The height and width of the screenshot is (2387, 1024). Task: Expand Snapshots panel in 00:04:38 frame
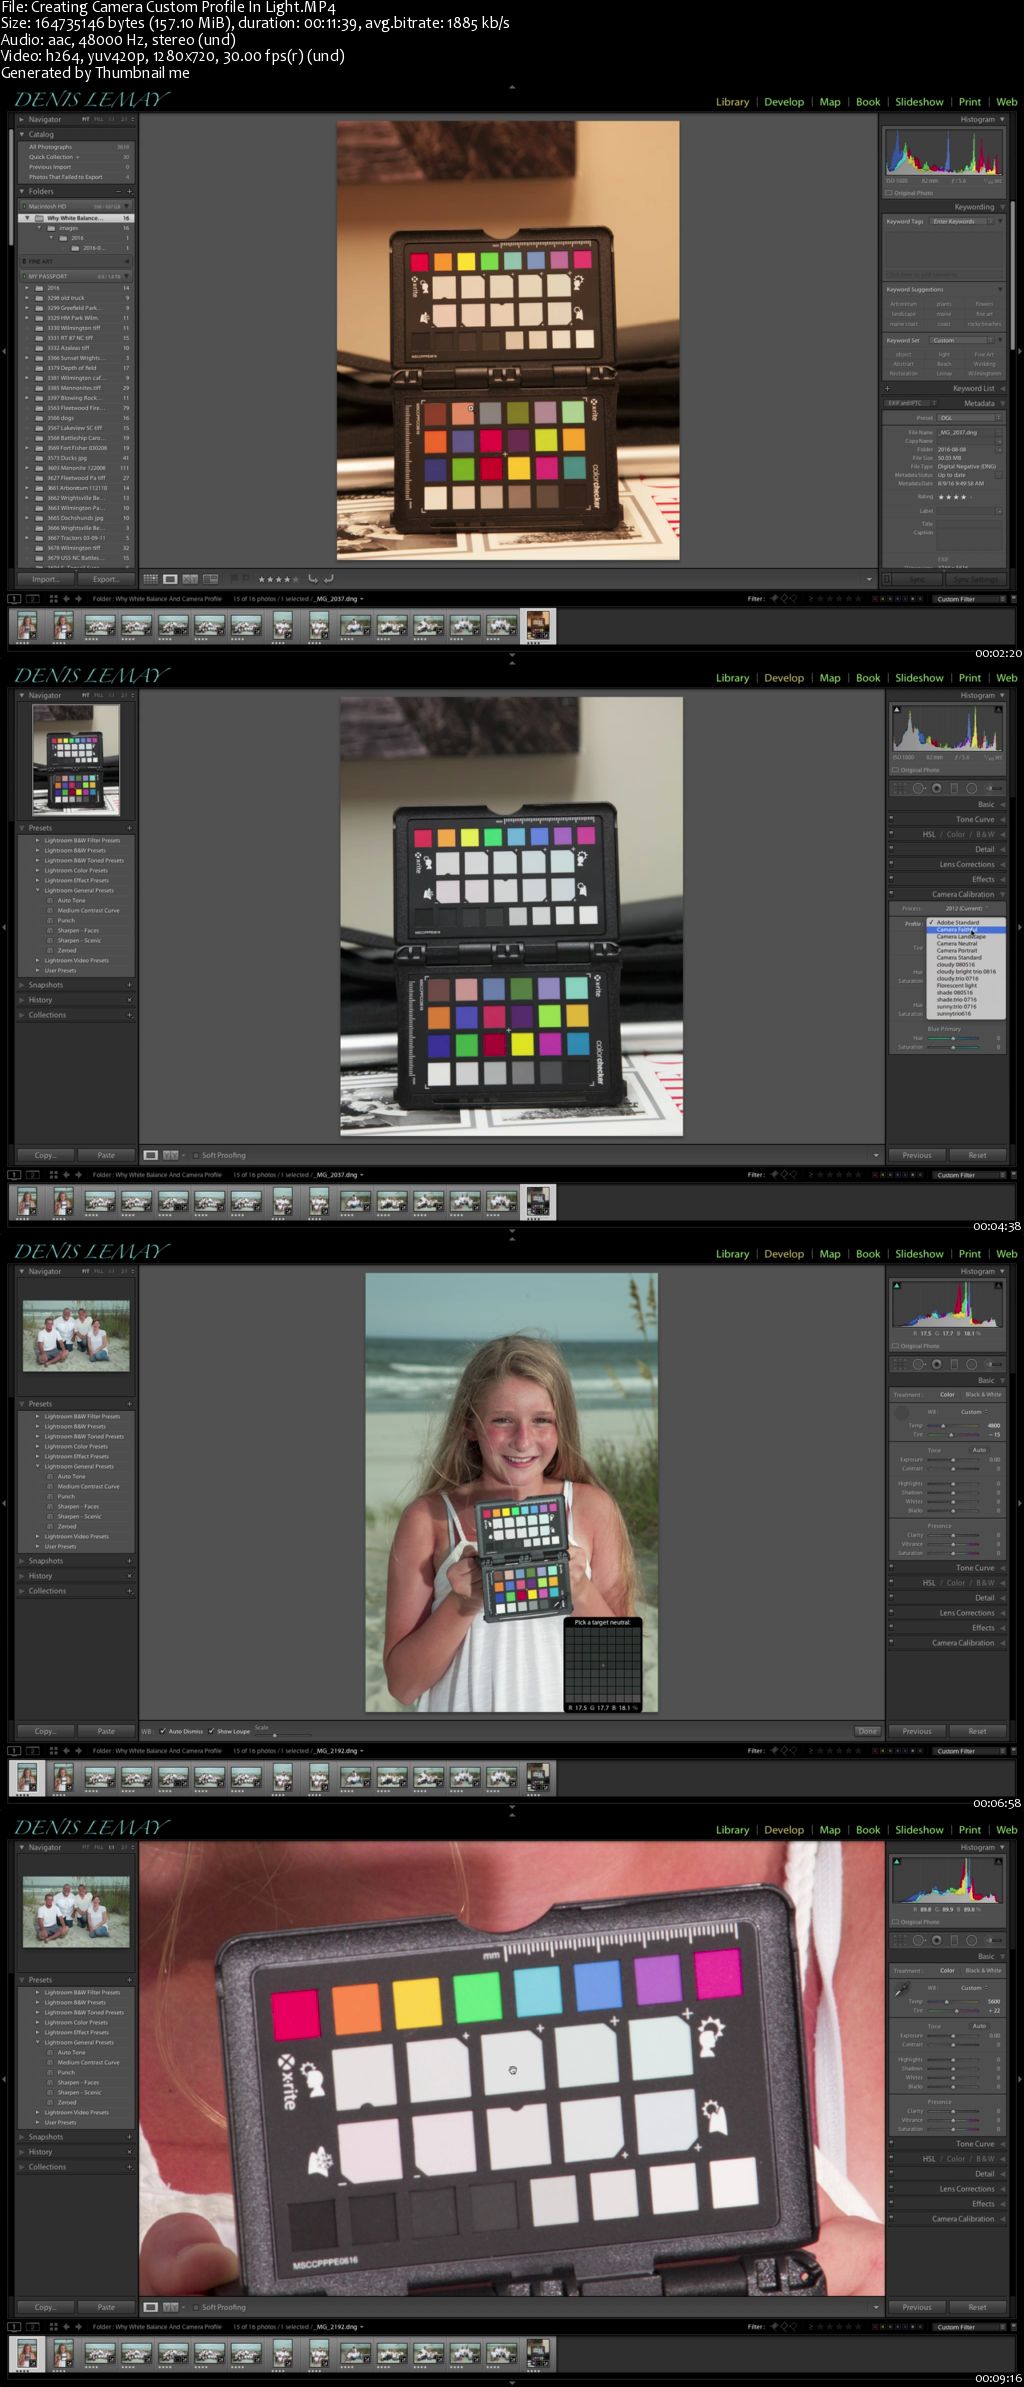22,985
